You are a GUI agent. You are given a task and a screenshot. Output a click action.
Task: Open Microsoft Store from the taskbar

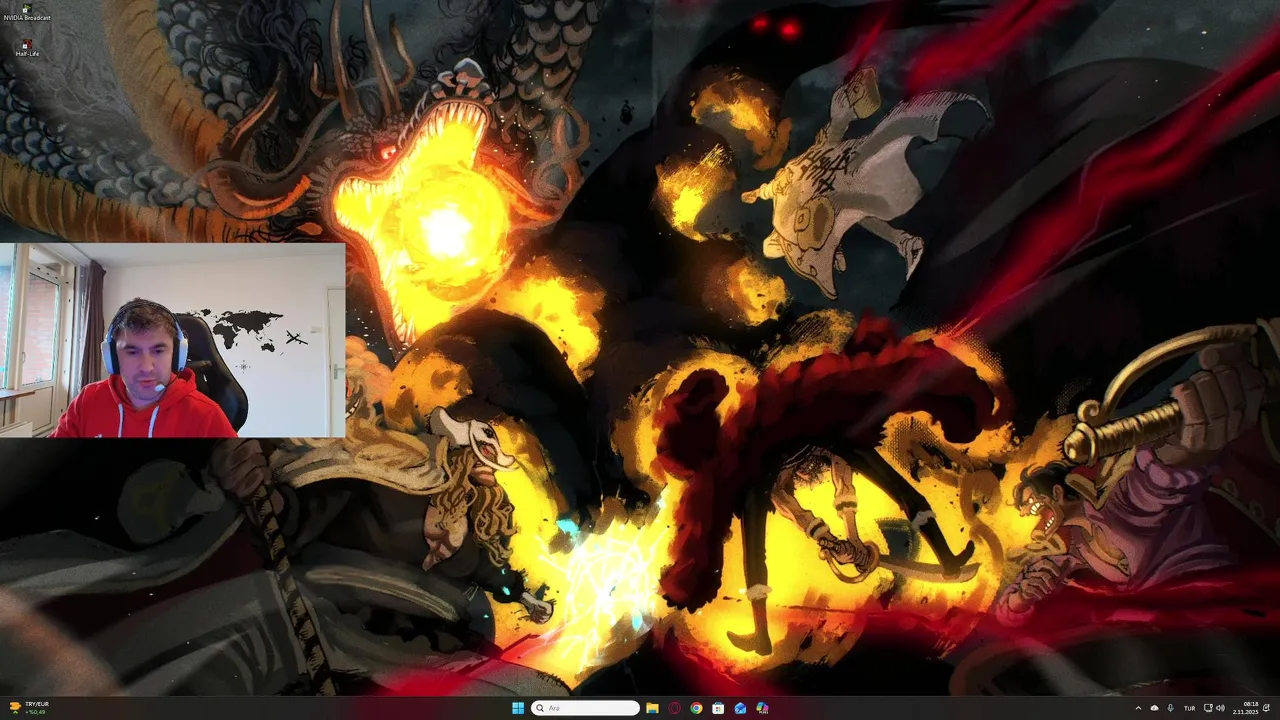coord(718,708)
